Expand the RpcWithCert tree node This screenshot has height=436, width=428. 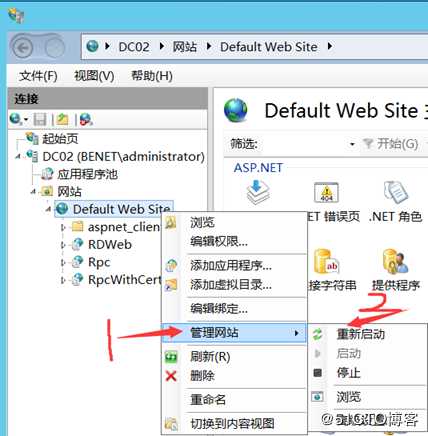(63, 280)
